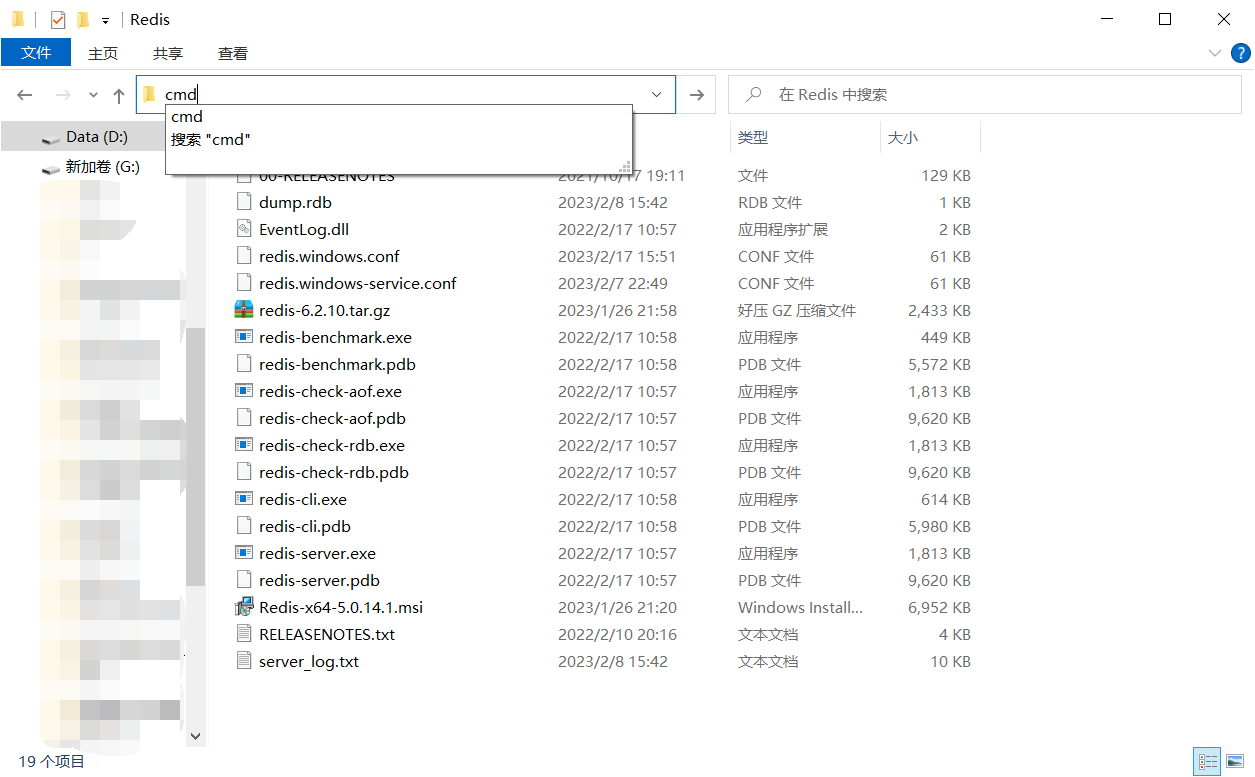Click the 6,952 KB size cell

939,607
